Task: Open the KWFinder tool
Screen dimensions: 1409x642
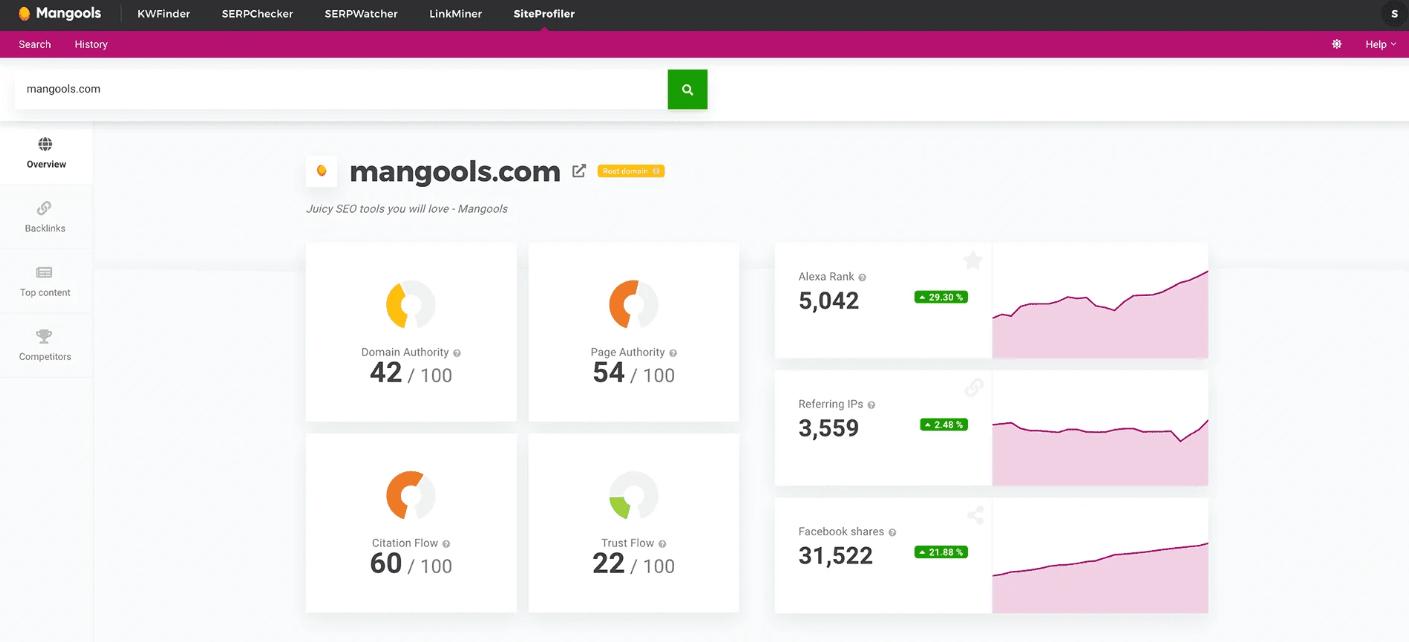Action: point(164,14)
